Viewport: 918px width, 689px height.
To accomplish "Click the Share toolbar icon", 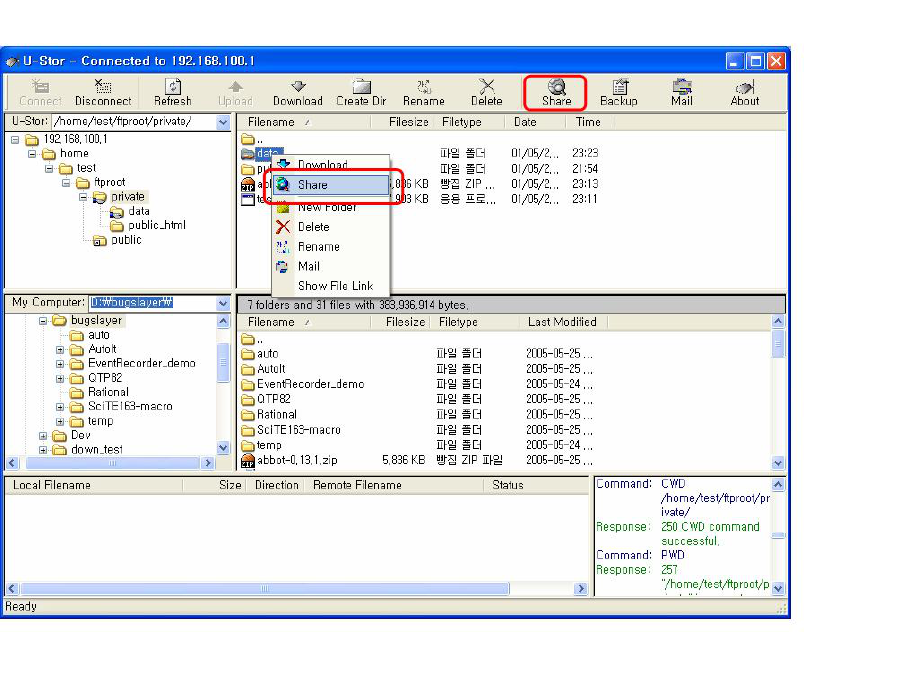I will (x=556, y=92).
